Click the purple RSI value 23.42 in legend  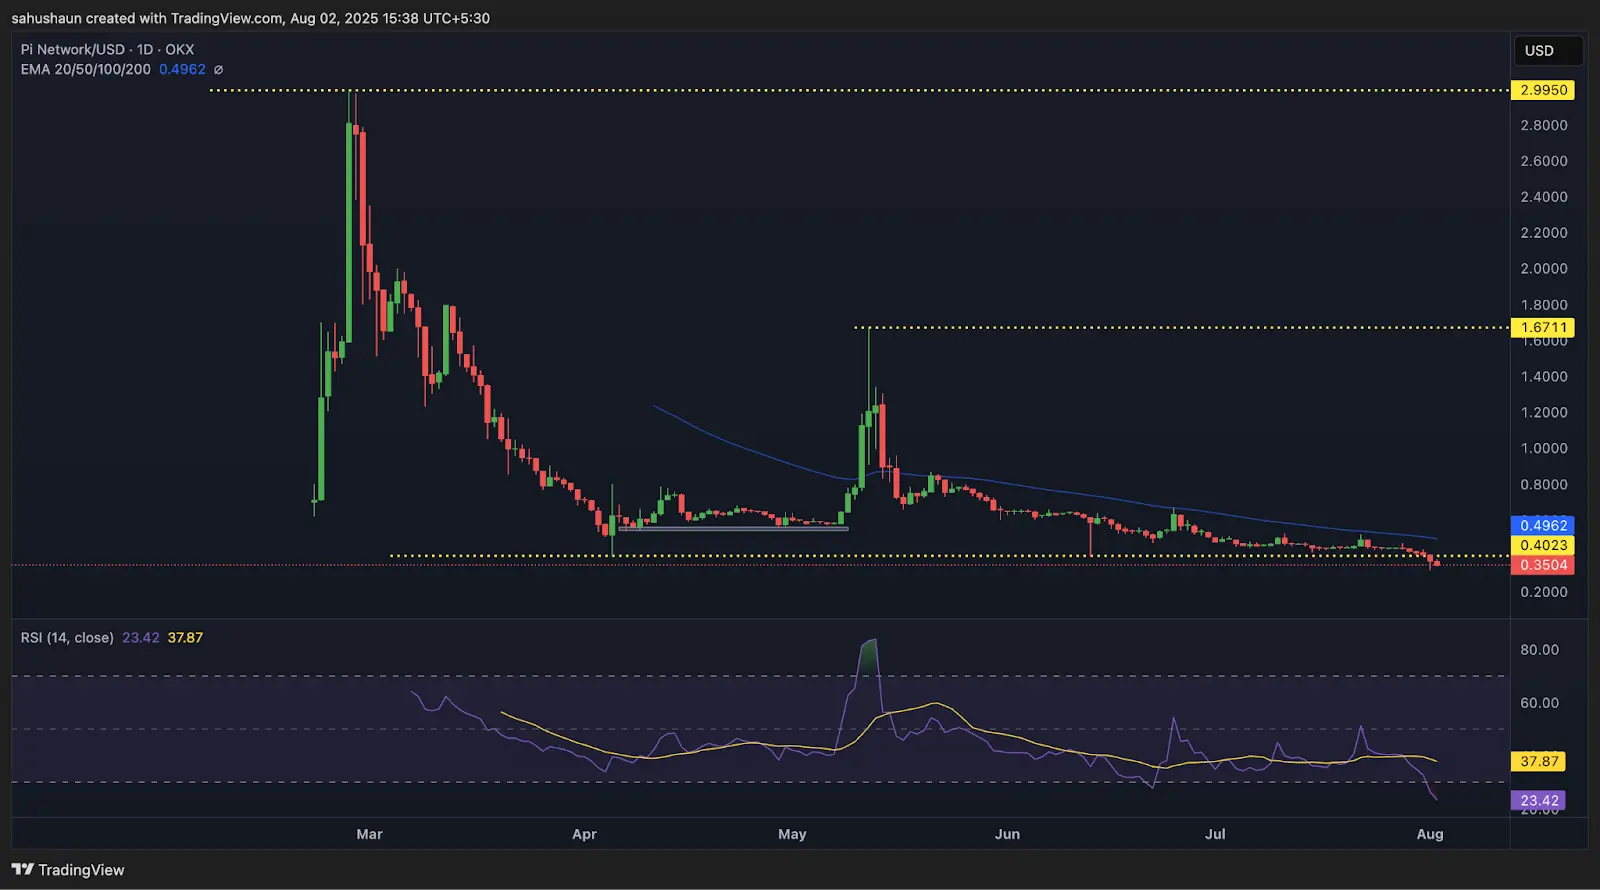141,637
